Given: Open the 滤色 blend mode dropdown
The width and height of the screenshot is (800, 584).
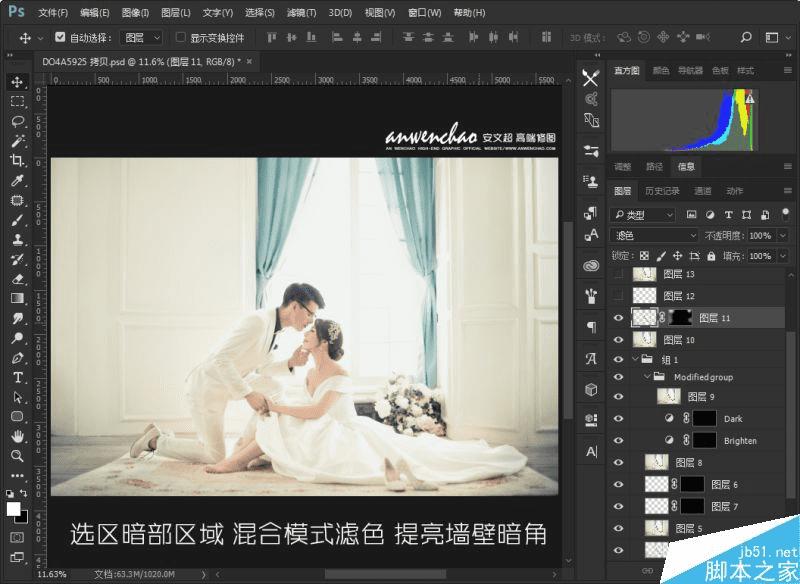Looking at the screenshot, I should point(654,235).
